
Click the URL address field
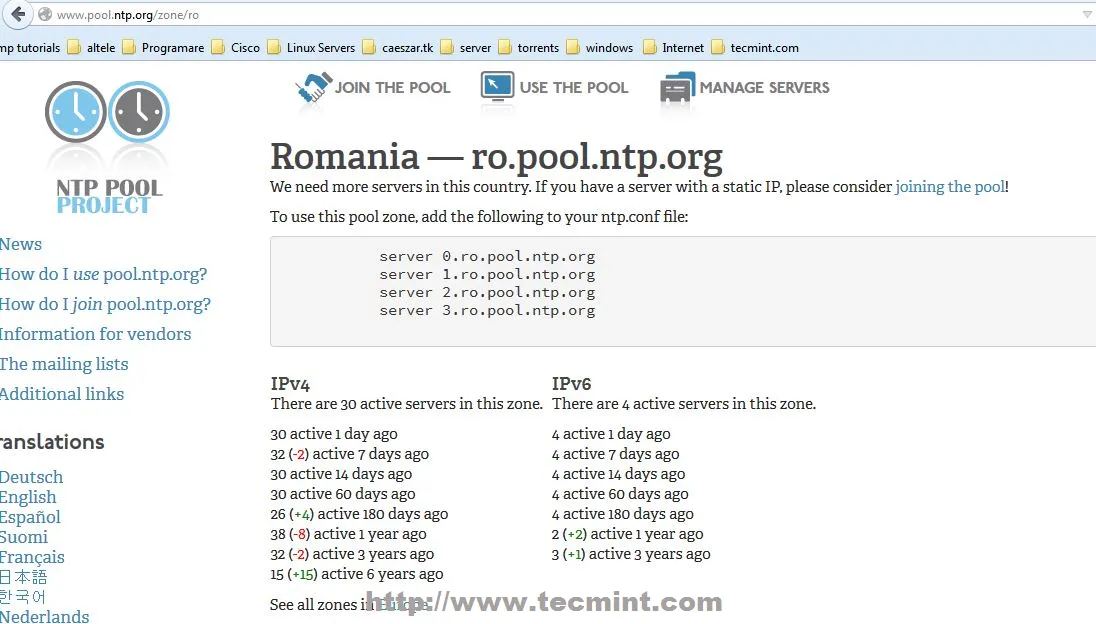pos(500,15)
